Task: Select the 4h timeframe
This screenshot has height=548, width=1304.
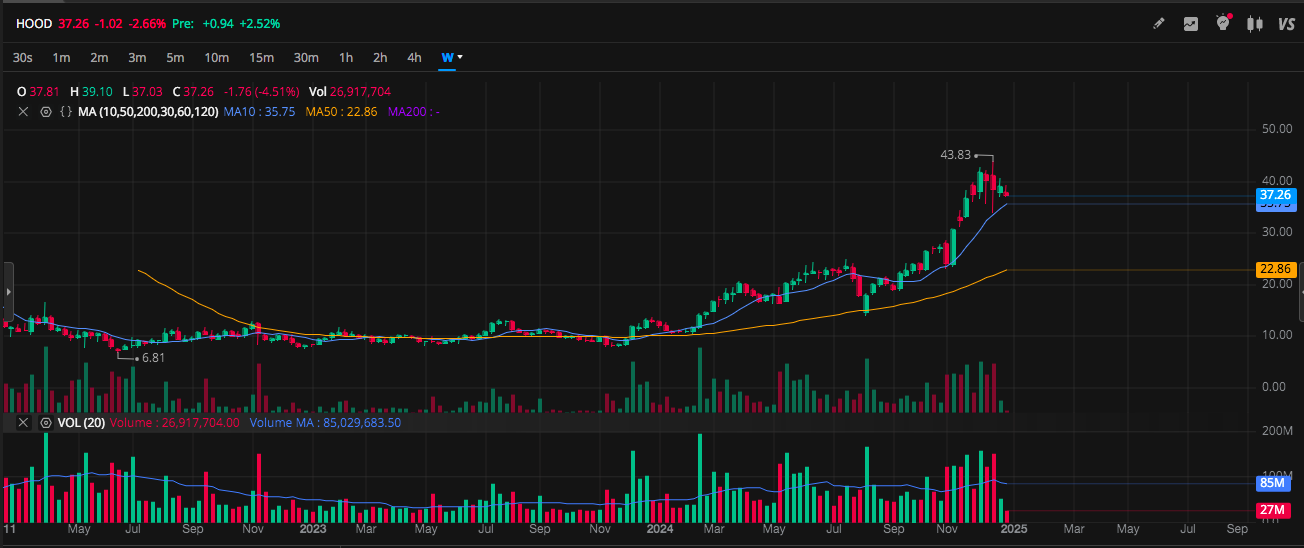Action: coord(414,57)
